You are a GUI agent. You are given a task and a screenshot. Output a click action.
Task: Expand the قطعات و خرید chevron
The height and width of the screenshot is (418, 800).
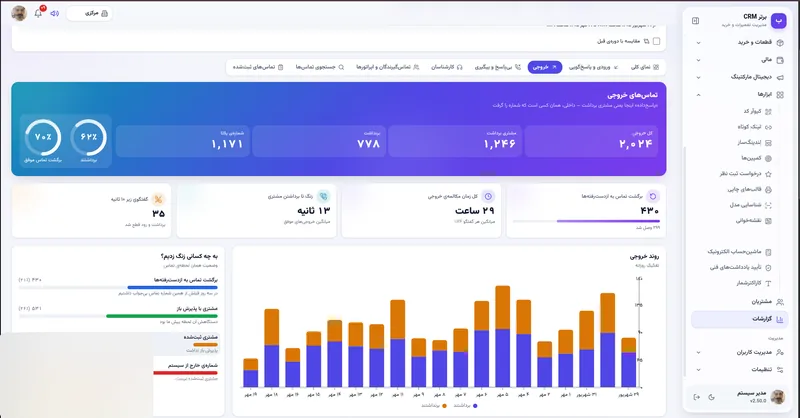[698, 42]
